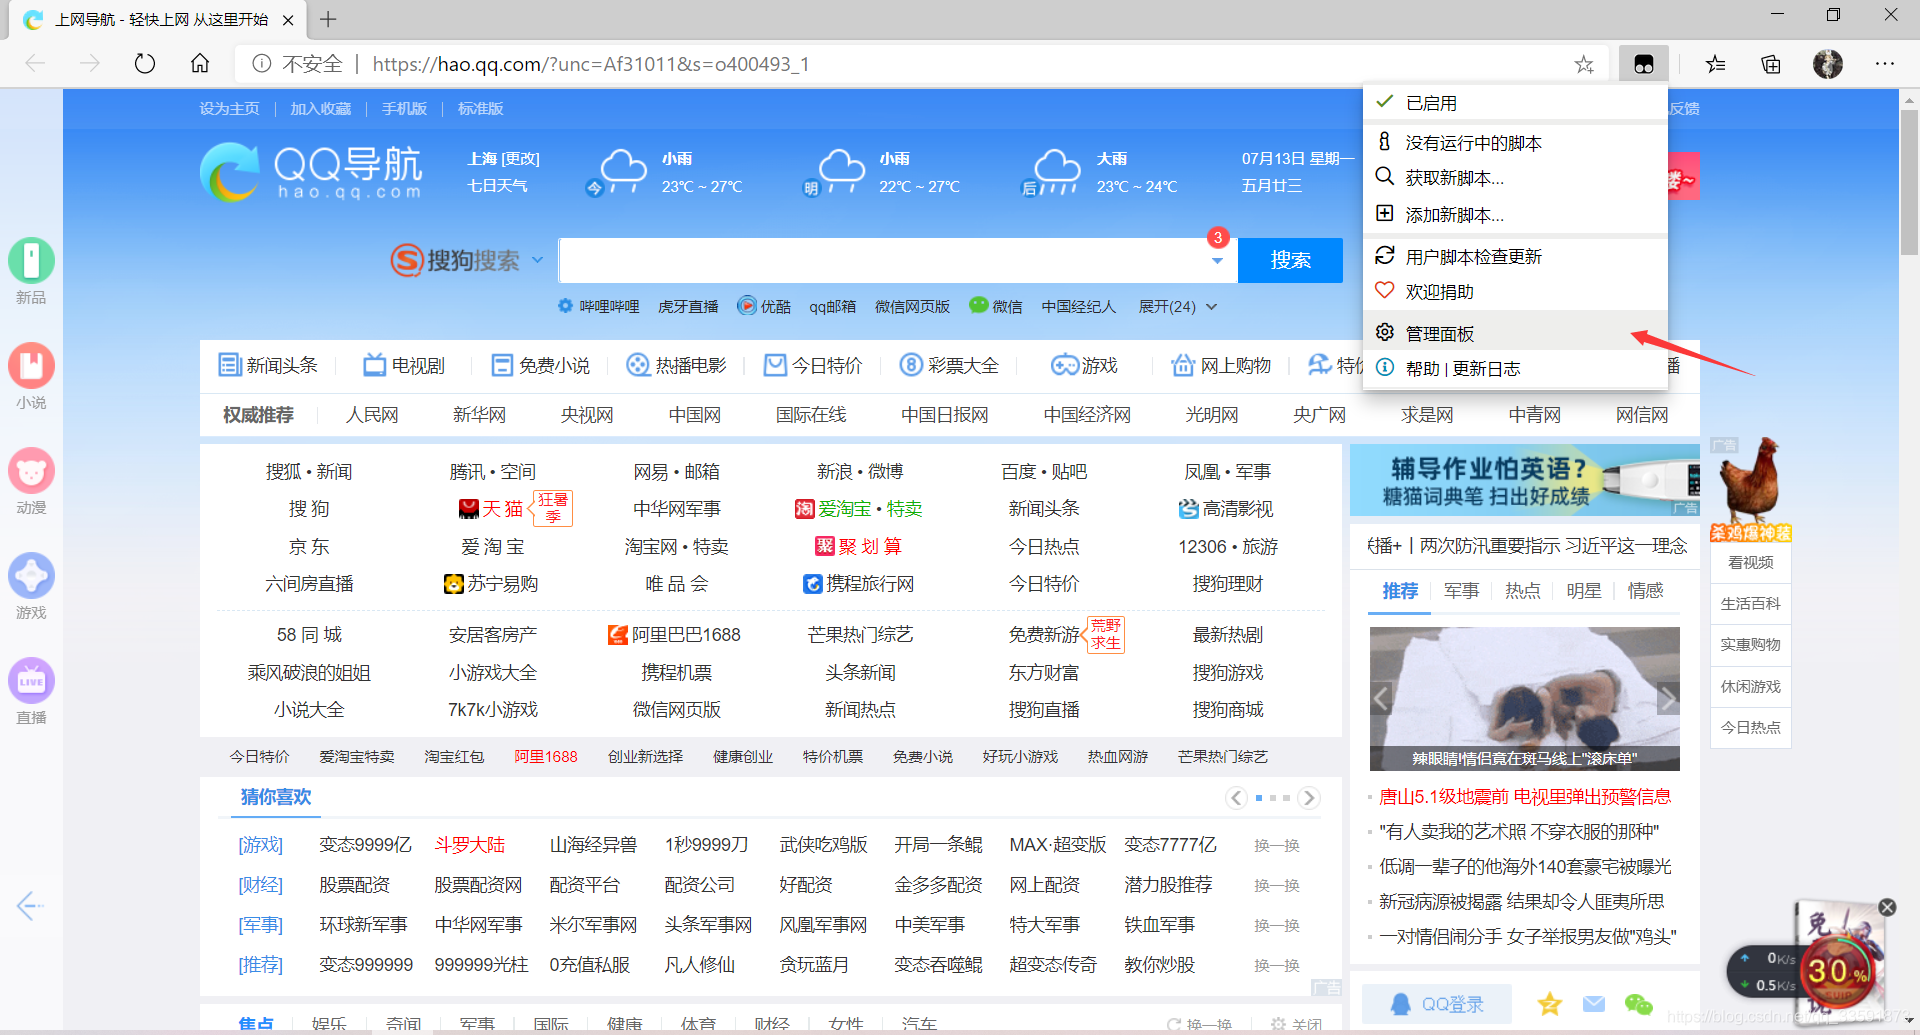This screenshot has width=1920, height=1035.
Task: Open 唐山5.1级地震前 headline
Action: click(x=1525, y=797)
